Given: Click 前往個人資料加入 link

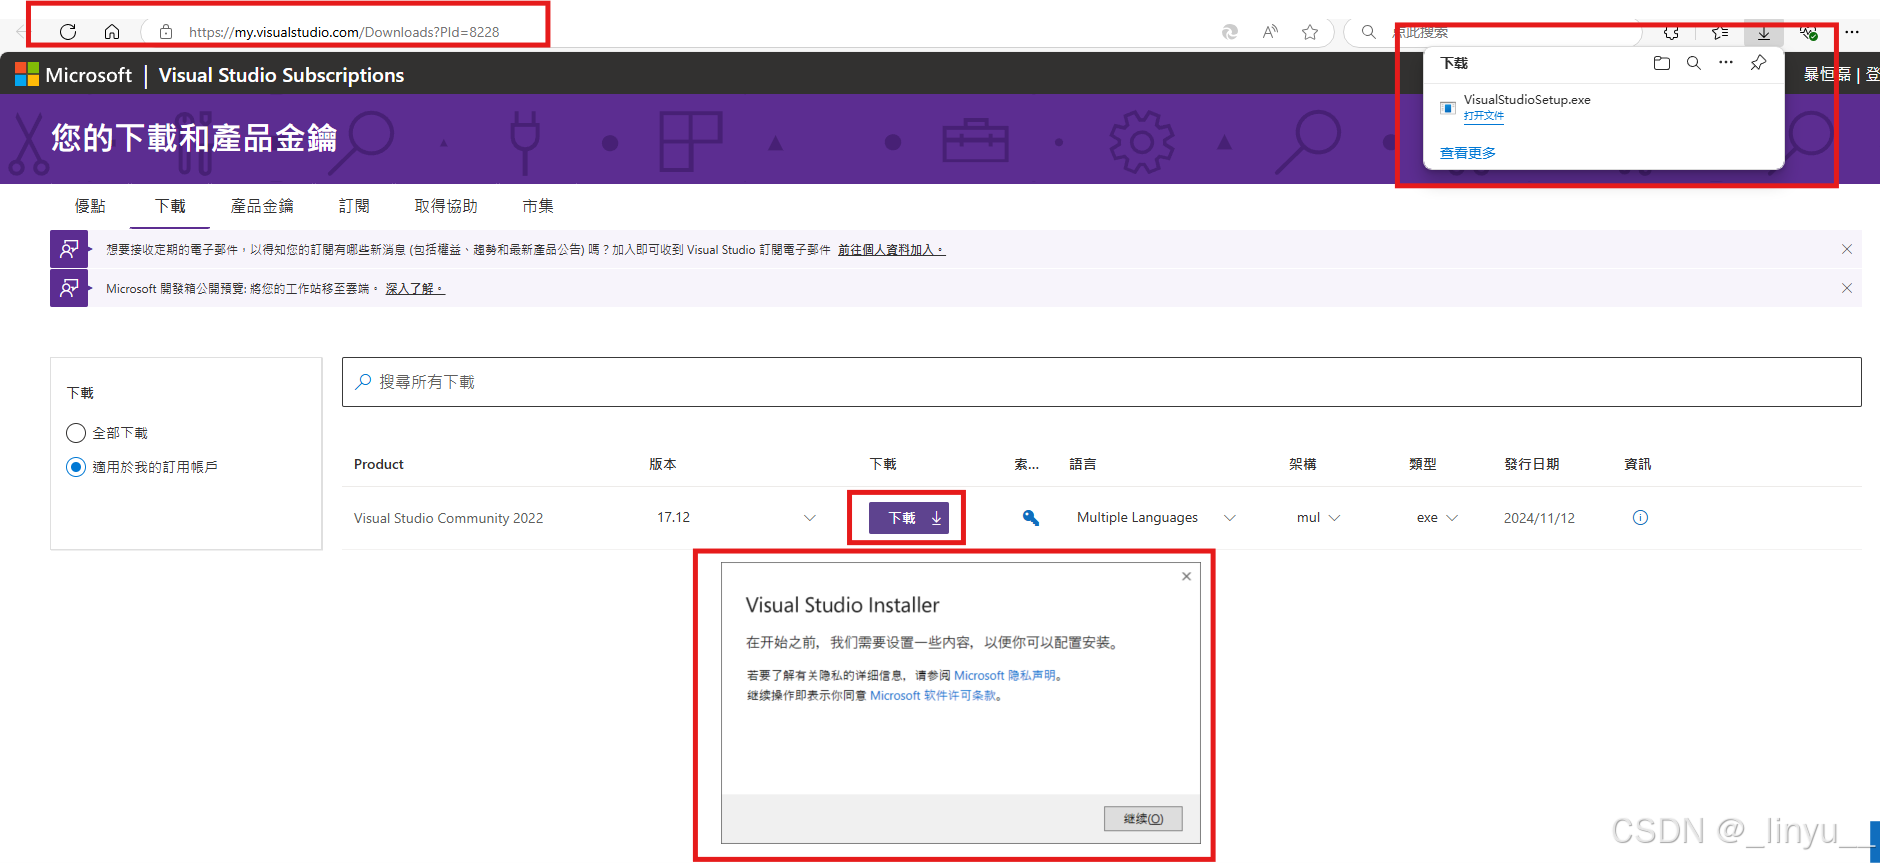Looking at the screenshot, I should click(x=891, y=250).
